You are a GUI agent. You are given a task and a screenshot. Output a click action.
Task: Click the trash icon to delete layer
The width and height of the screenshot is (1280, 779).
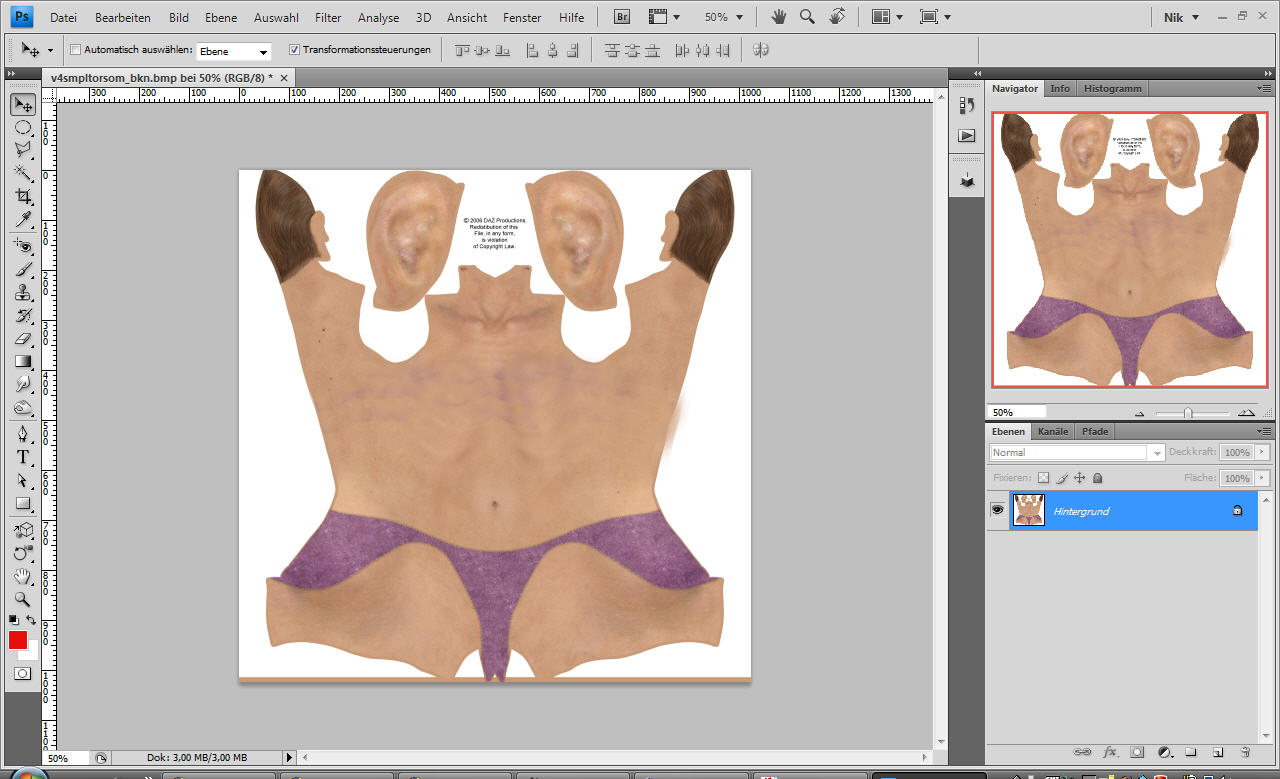click(1244, 751)
